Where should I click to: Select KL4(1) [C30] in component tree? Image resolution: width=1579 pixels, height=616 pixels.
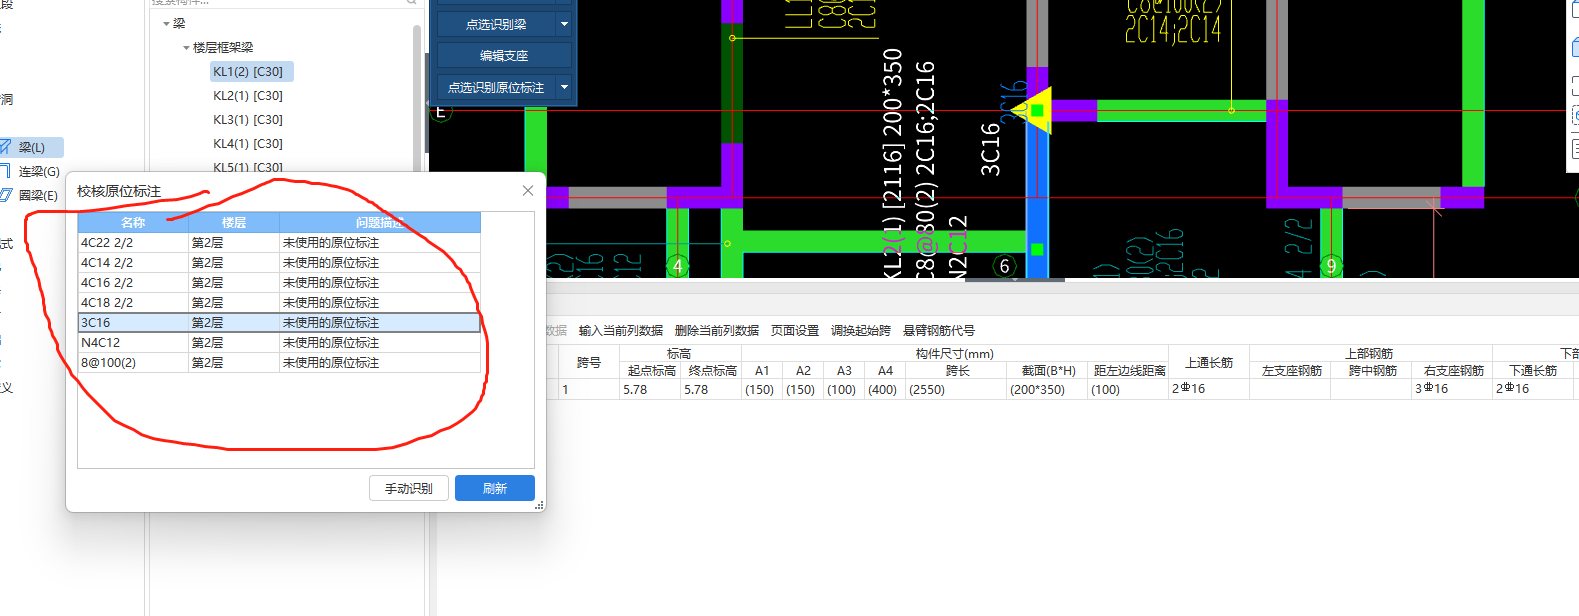click(248, 144)
